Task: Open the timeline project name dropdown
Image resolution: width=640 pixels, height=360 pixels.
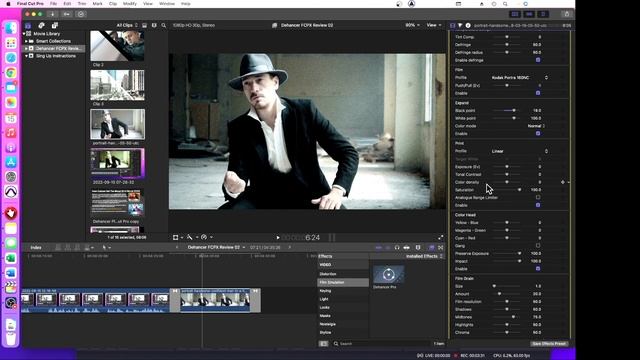Action: pos(216,247)
